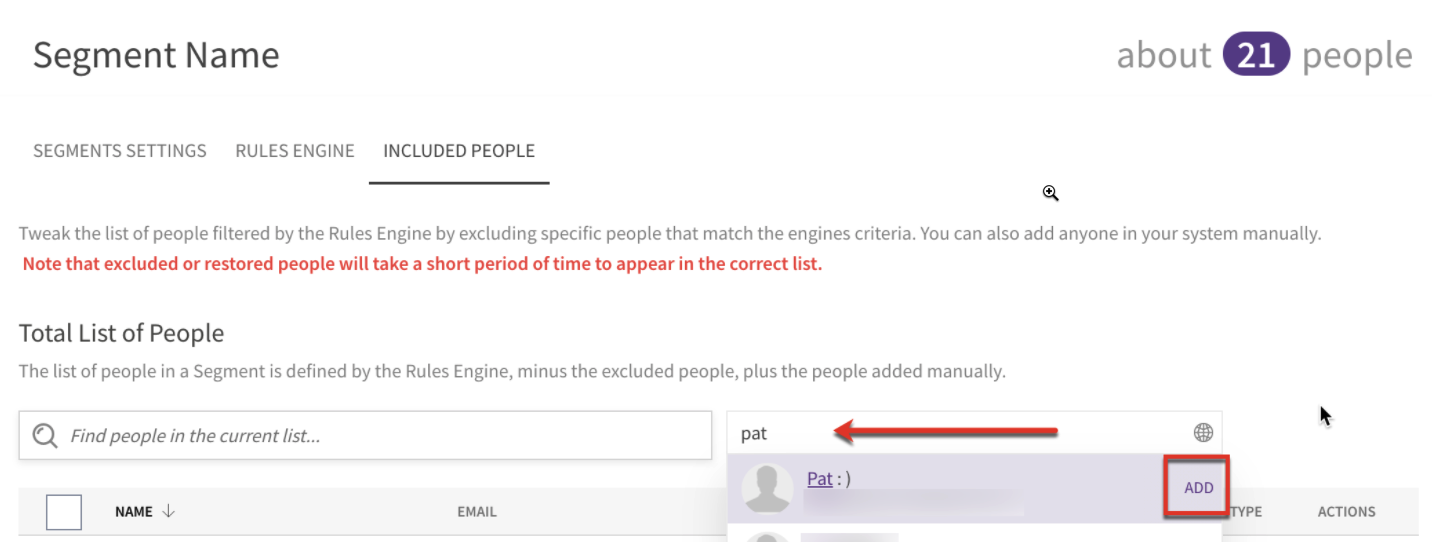The width and height of the screenshot is (1432, 542).
Task: Click the second suggestion's avatar below Pat
Action: coord(768,536)
